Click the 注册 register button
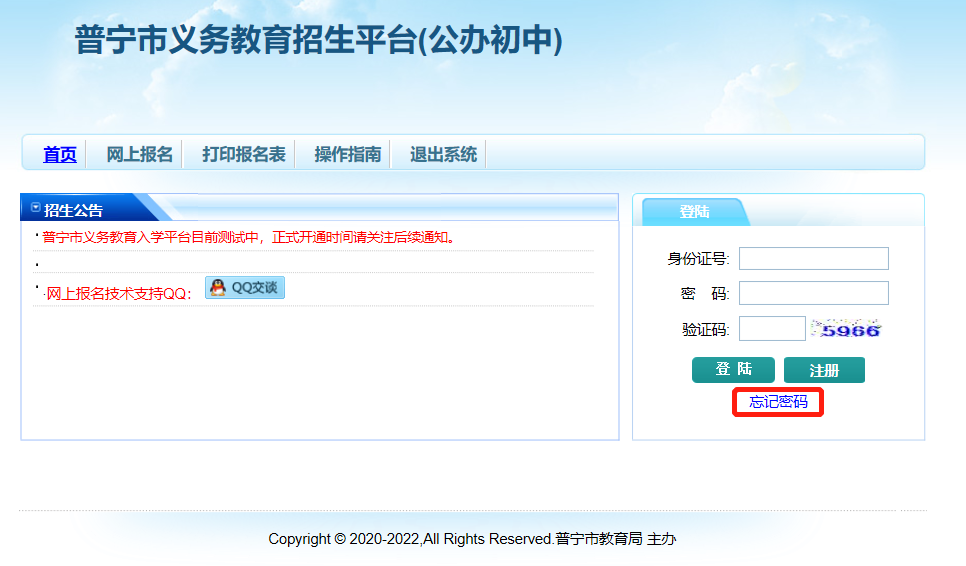This screenshot has width=966, height=566. (x=824, y=370)
